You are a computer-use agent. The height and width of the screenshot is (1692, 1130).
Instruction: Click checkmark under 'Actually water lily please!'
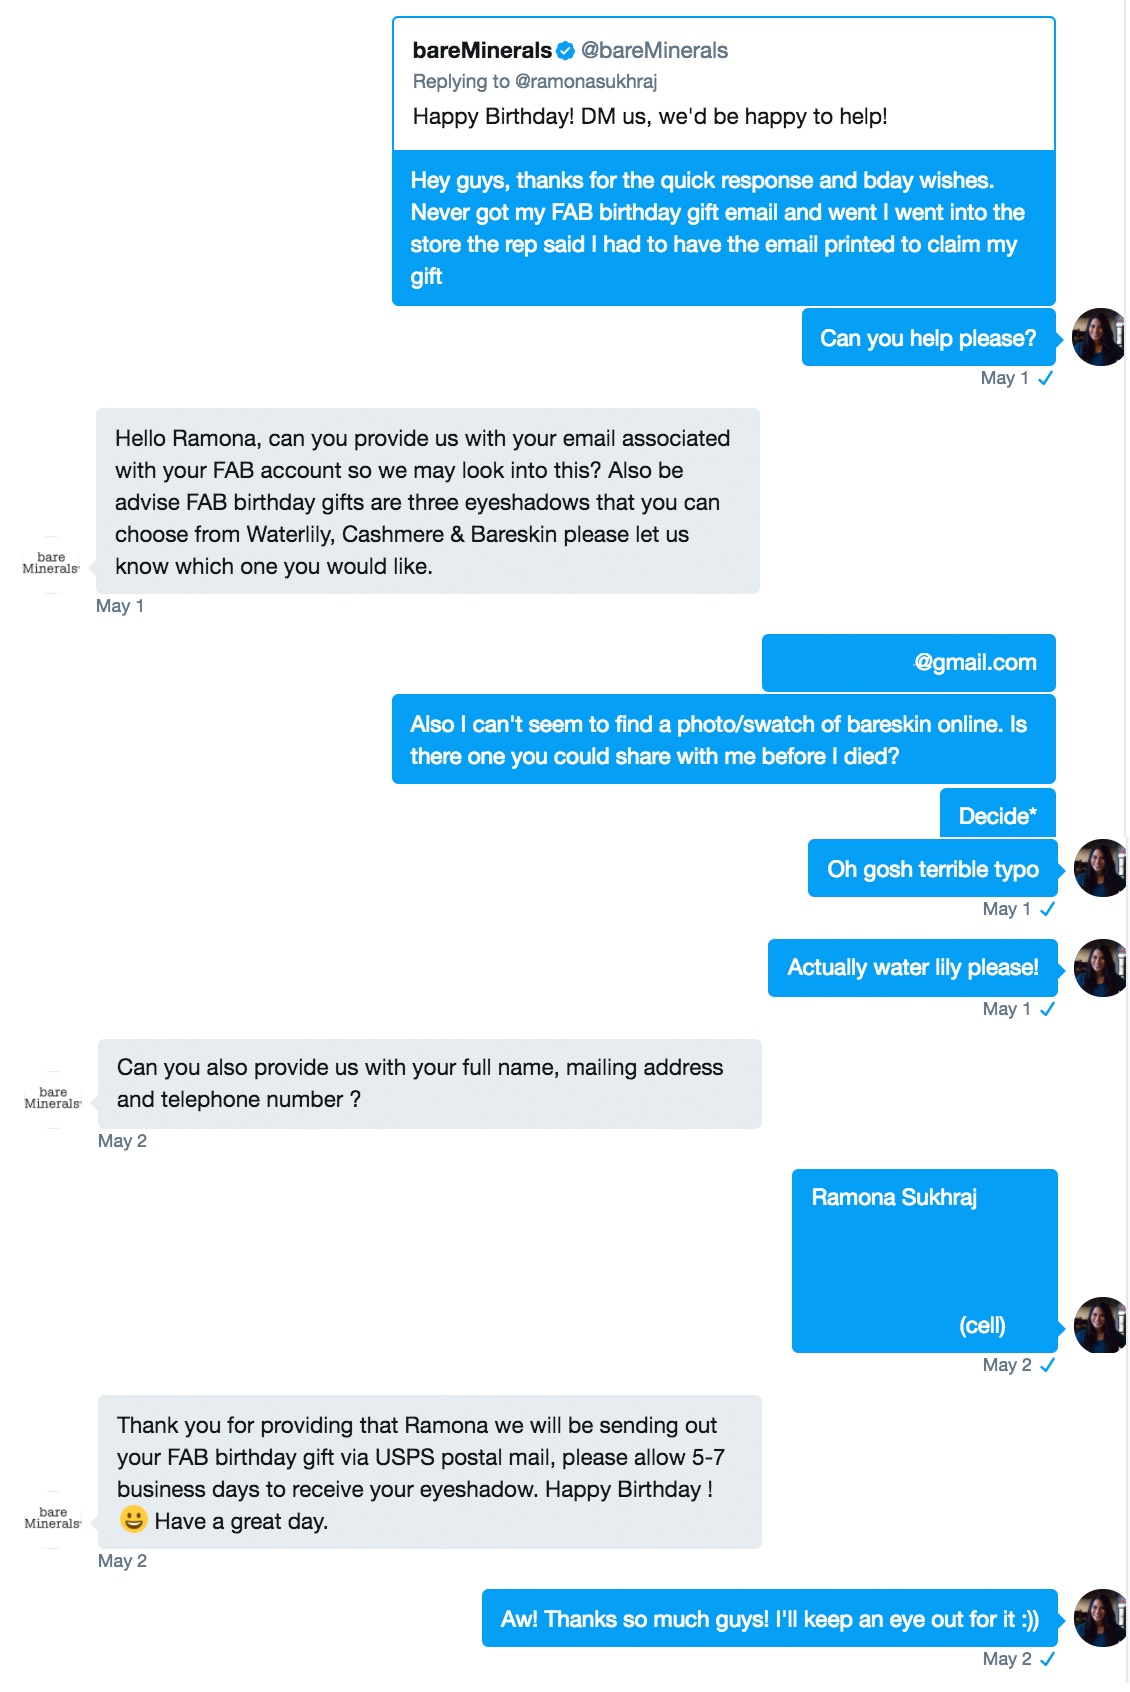tap(1047, 1009)
